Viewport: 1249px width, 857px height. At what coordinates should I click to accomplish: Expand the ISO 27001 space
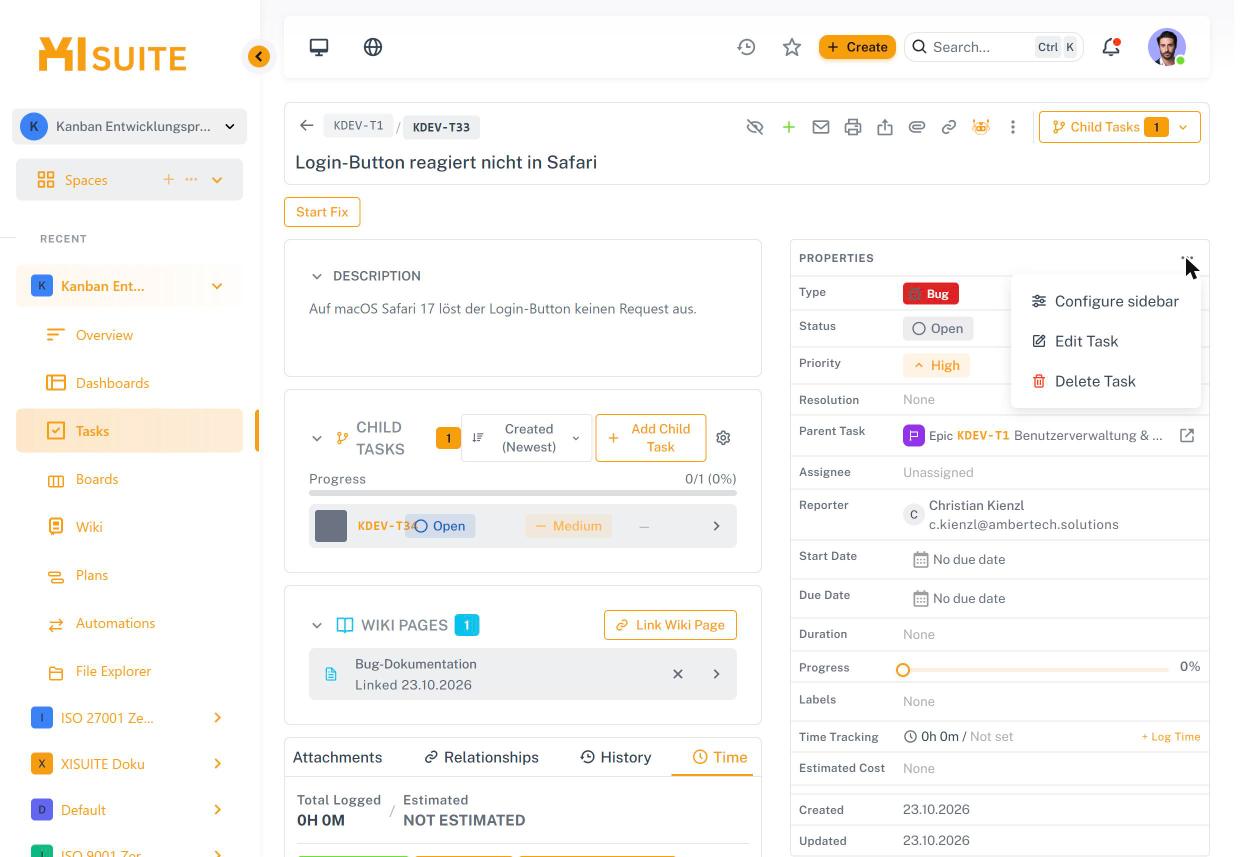pos(217,718)
